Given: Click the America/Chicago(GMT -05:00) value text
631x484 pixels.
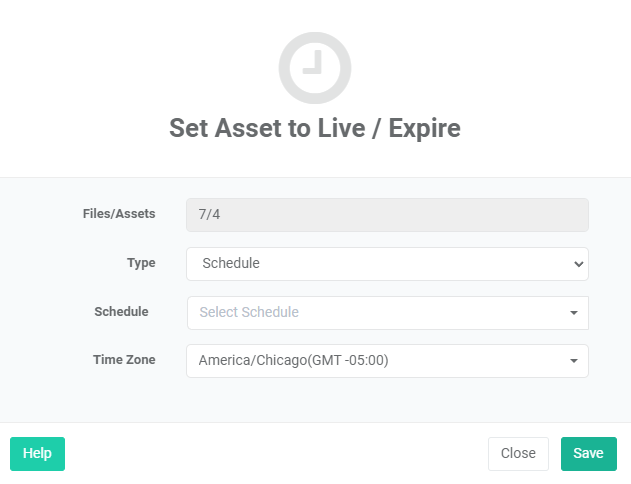Looking at the screenshot, I should [x=293, y=360].
